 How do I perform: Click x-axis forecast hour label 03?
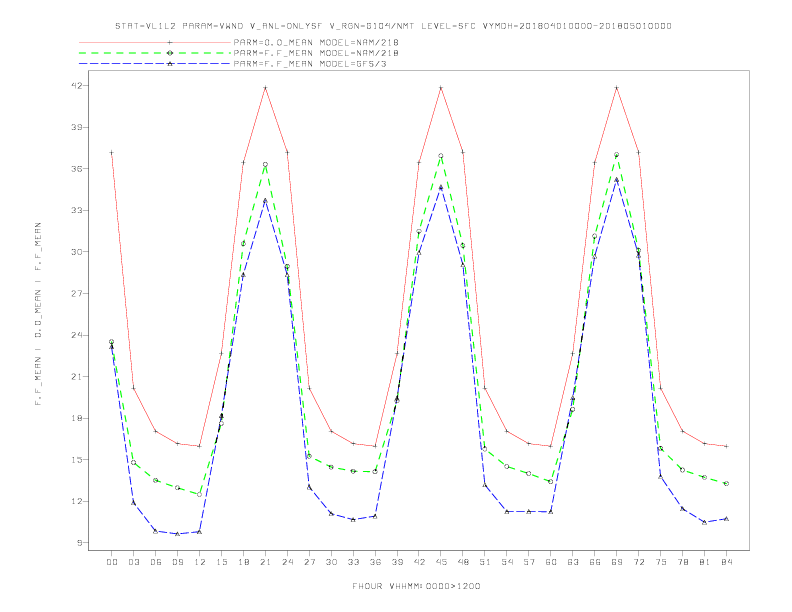(133, 562)
